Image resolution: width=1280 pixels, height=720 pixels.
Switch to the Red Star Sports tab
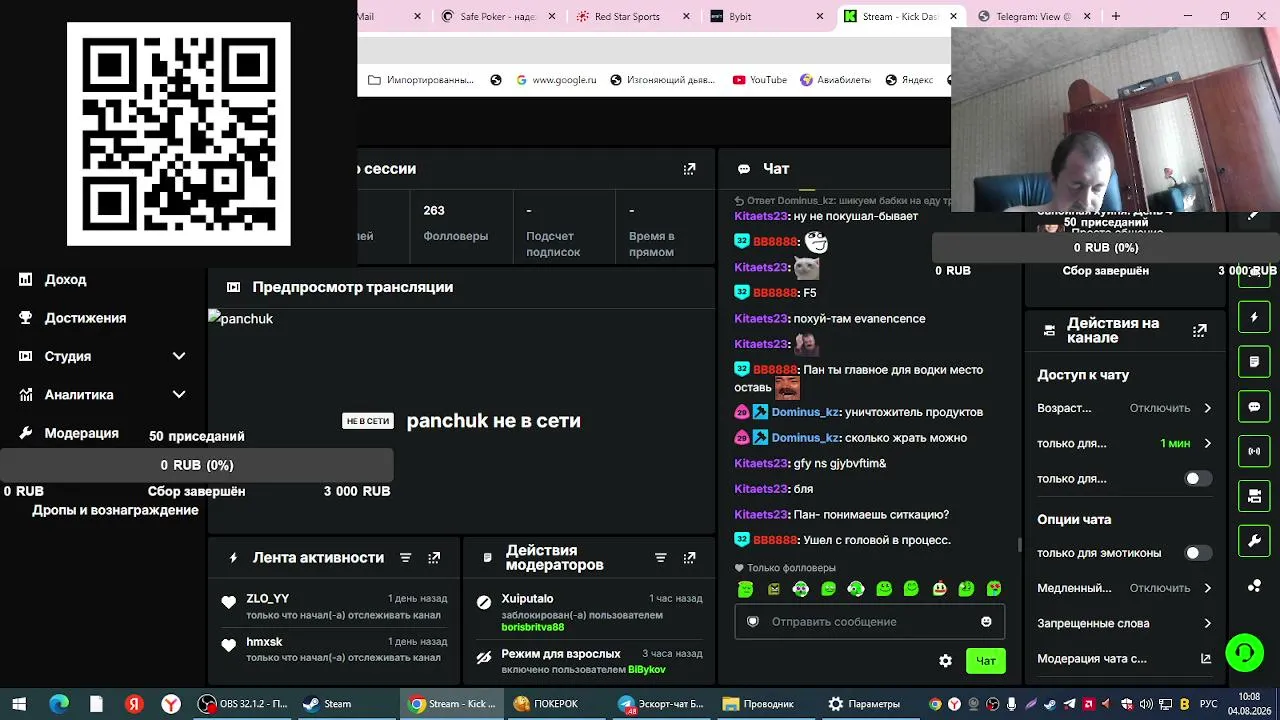tap(632, 16)
